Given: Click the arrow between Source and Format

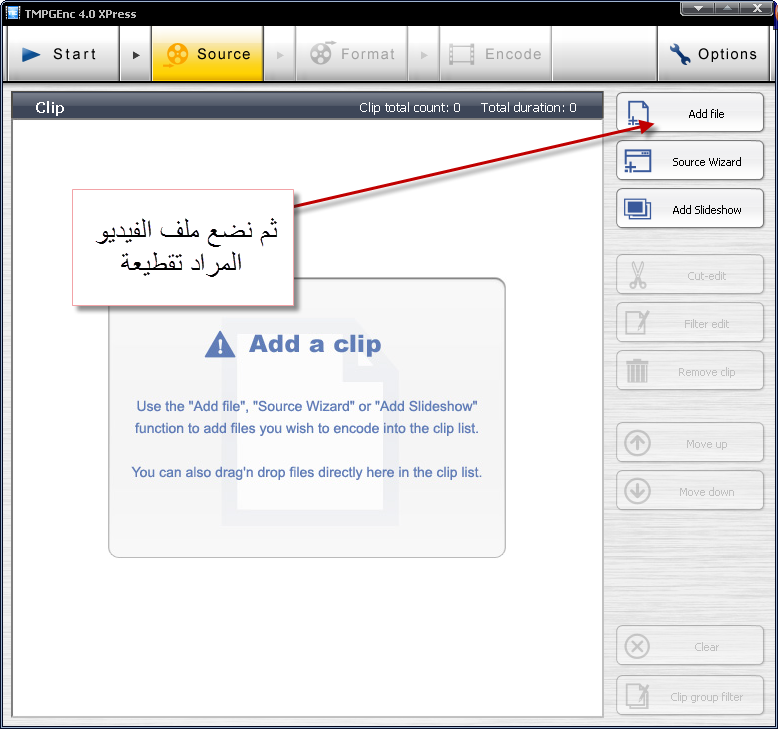Looking at the screenshot, I should point(280,54).
